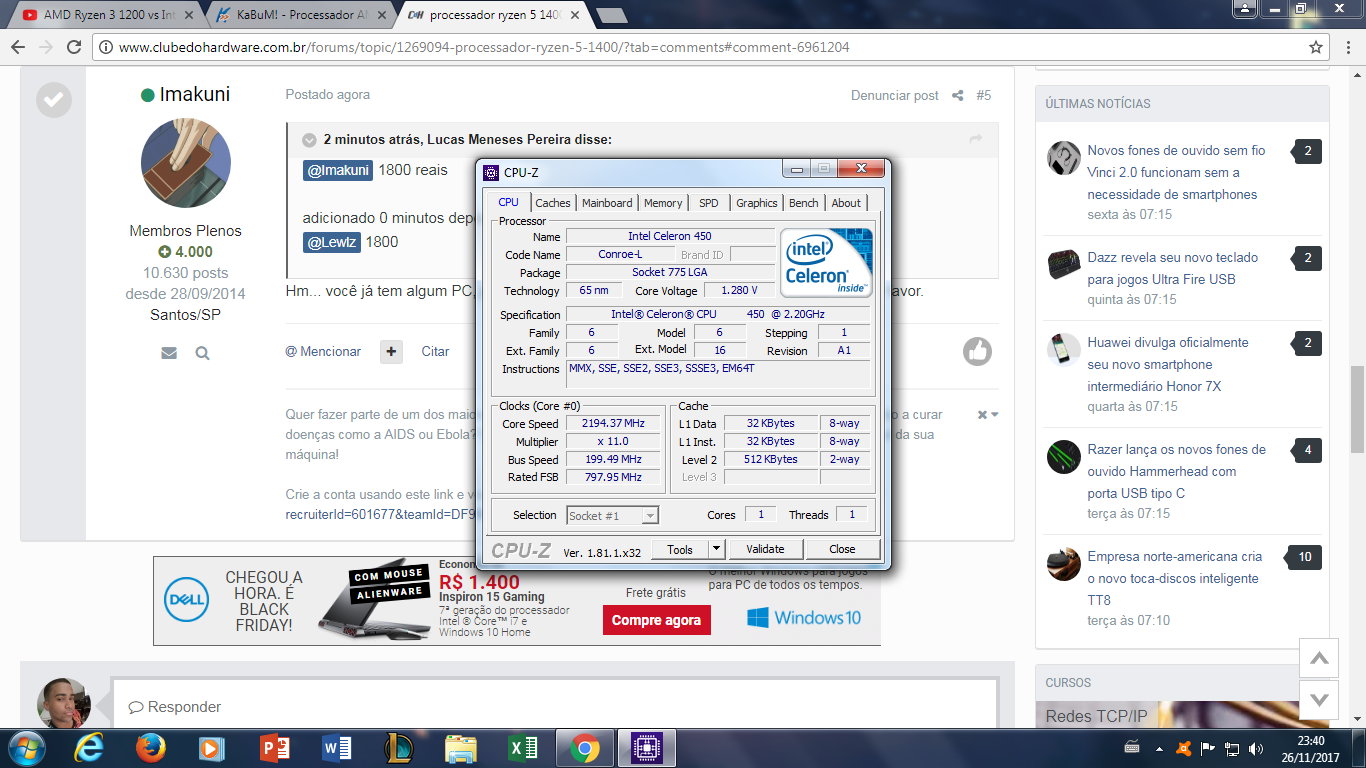This screenshot has width=1366, height=768.
Task: Open Dazz Ultra Fire USB keyboard news
Action: 1173,268
